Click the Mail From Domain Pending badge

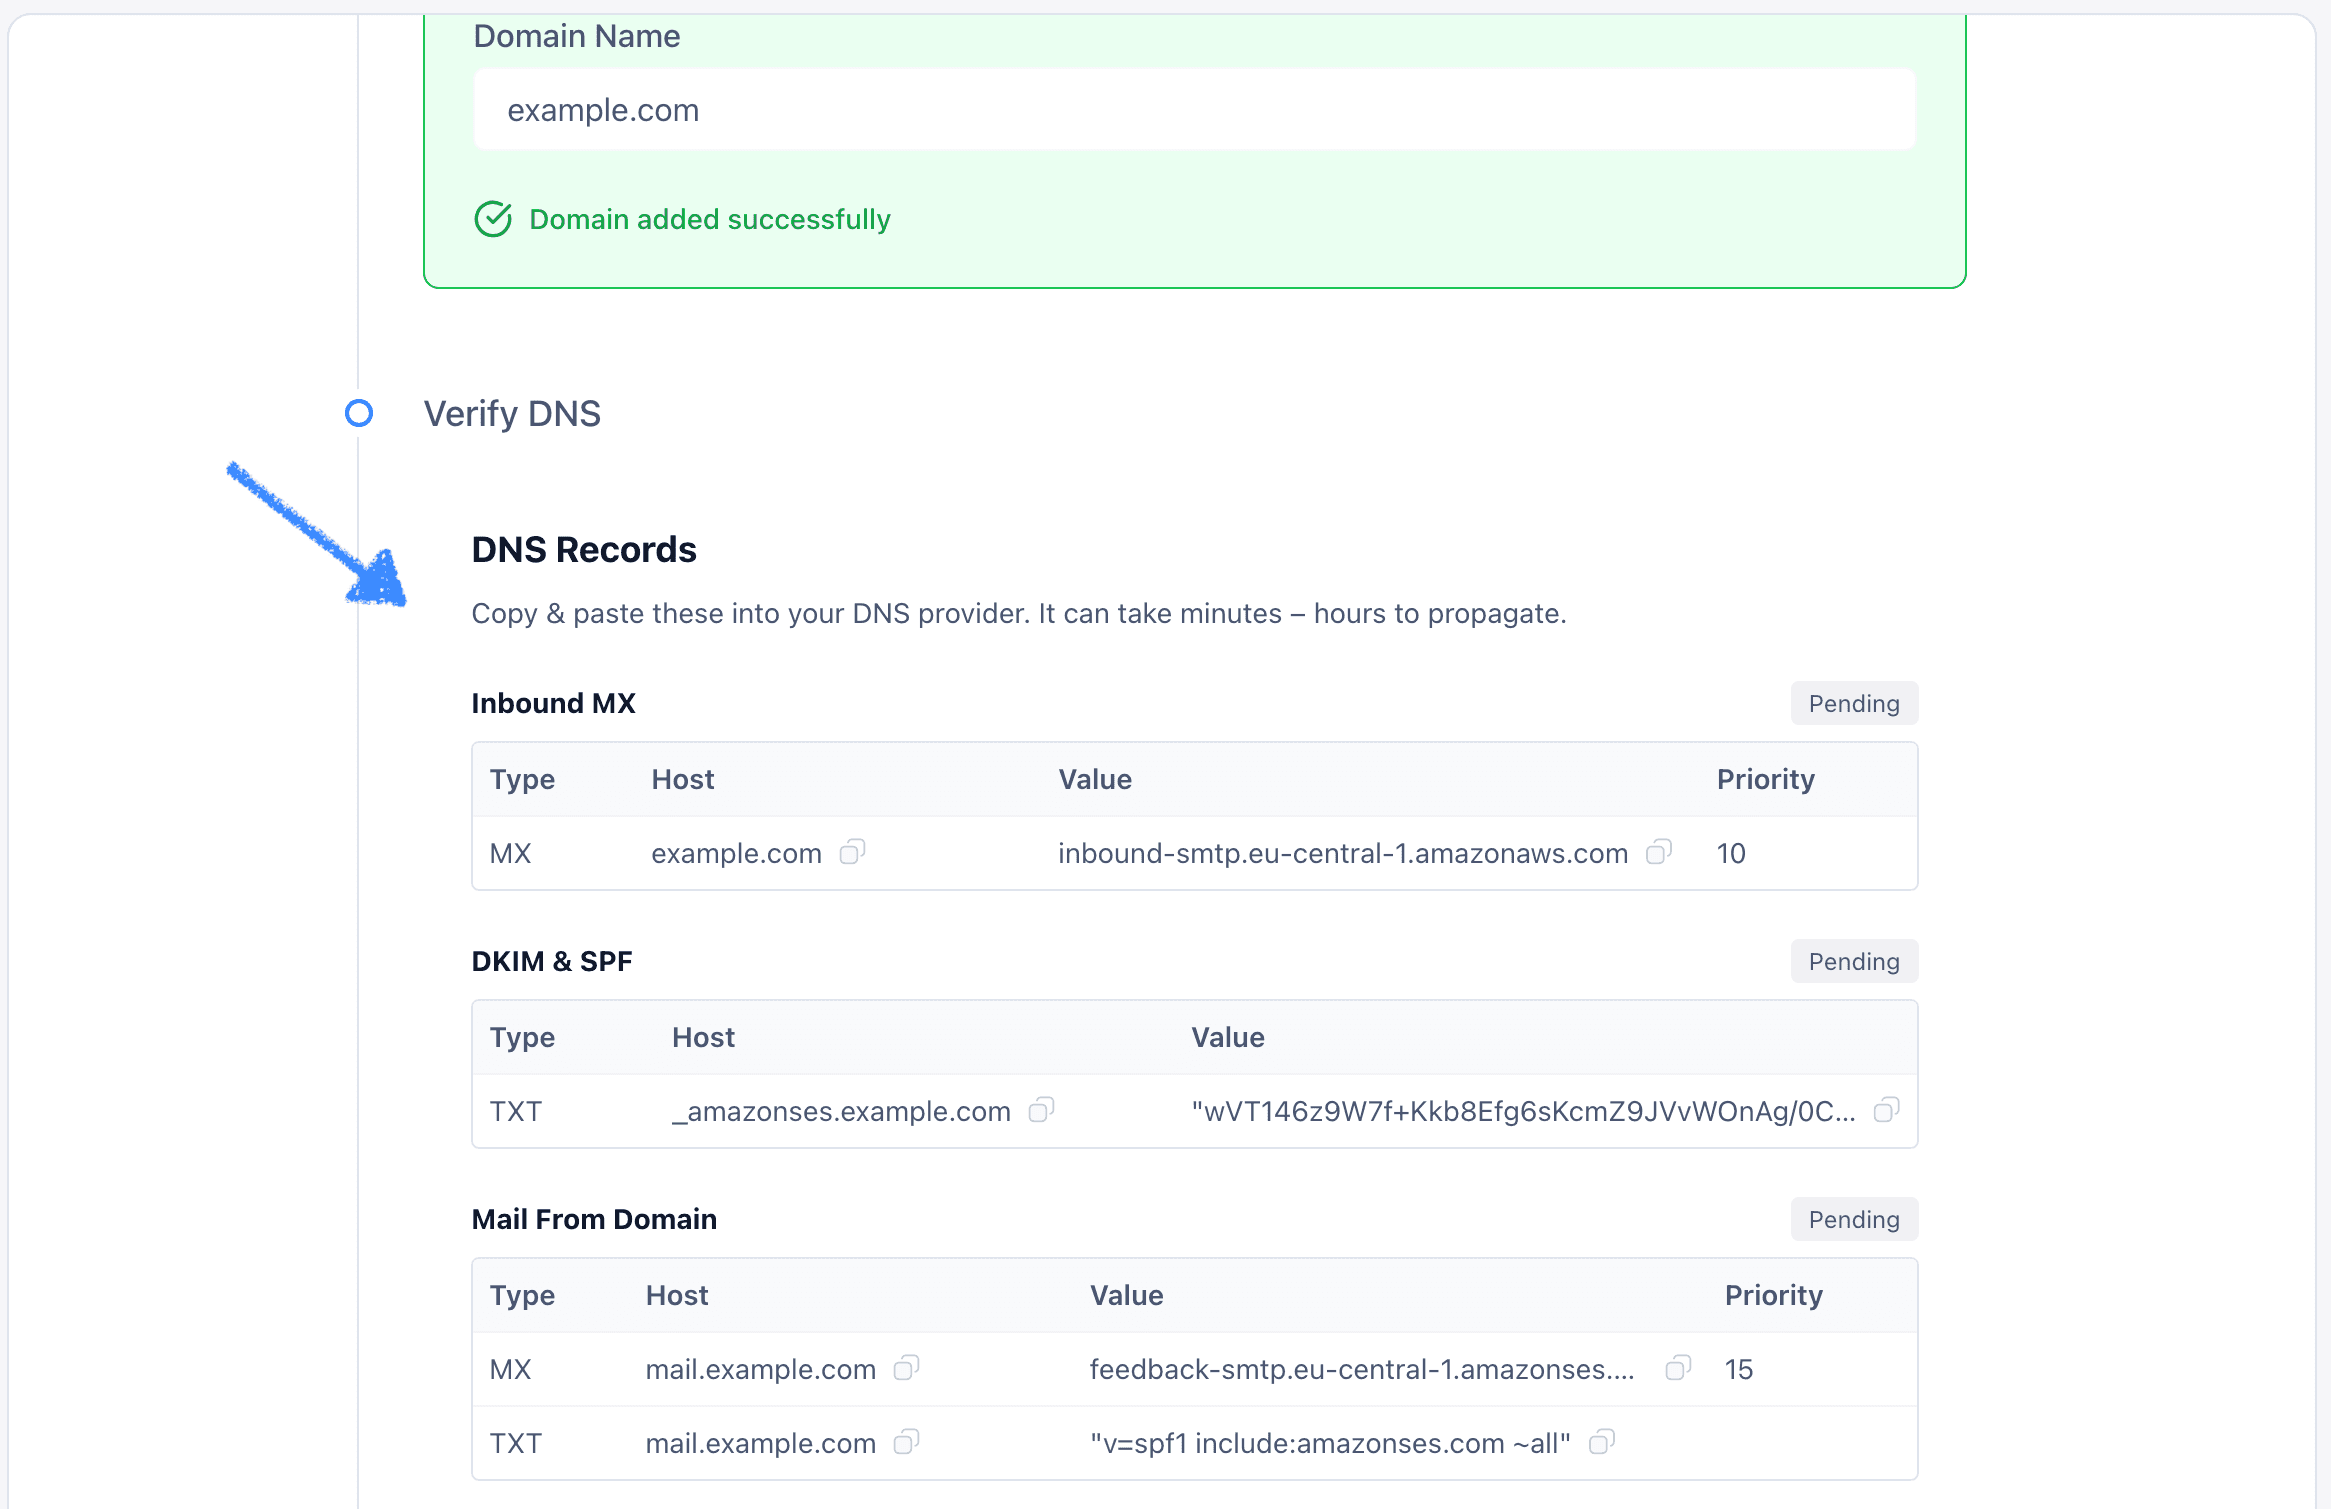click(x=1853, y=1219)
